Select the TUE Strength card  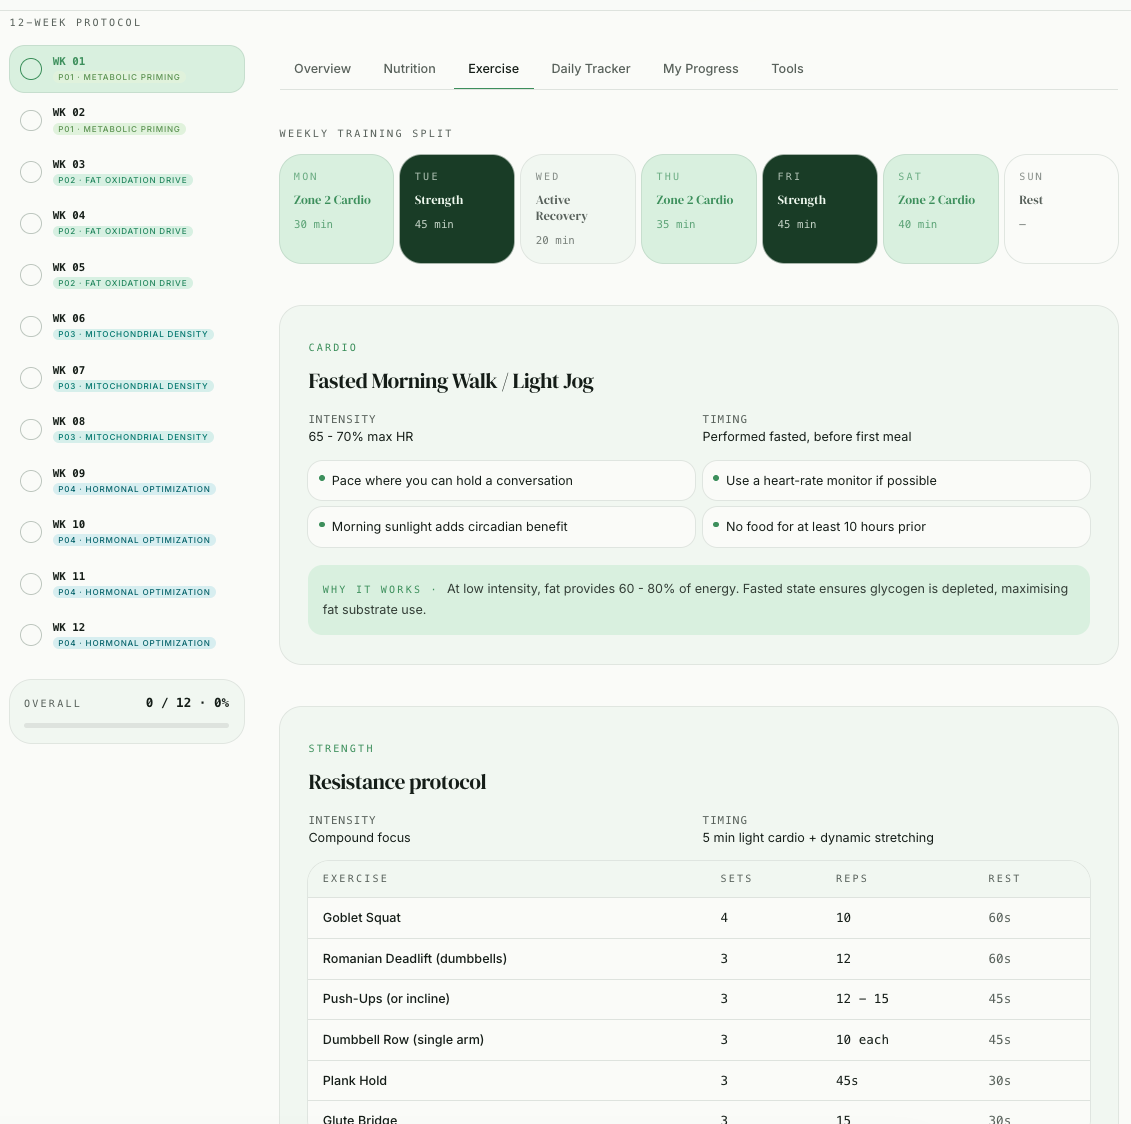pyautogui.click(x=457, y=209)
